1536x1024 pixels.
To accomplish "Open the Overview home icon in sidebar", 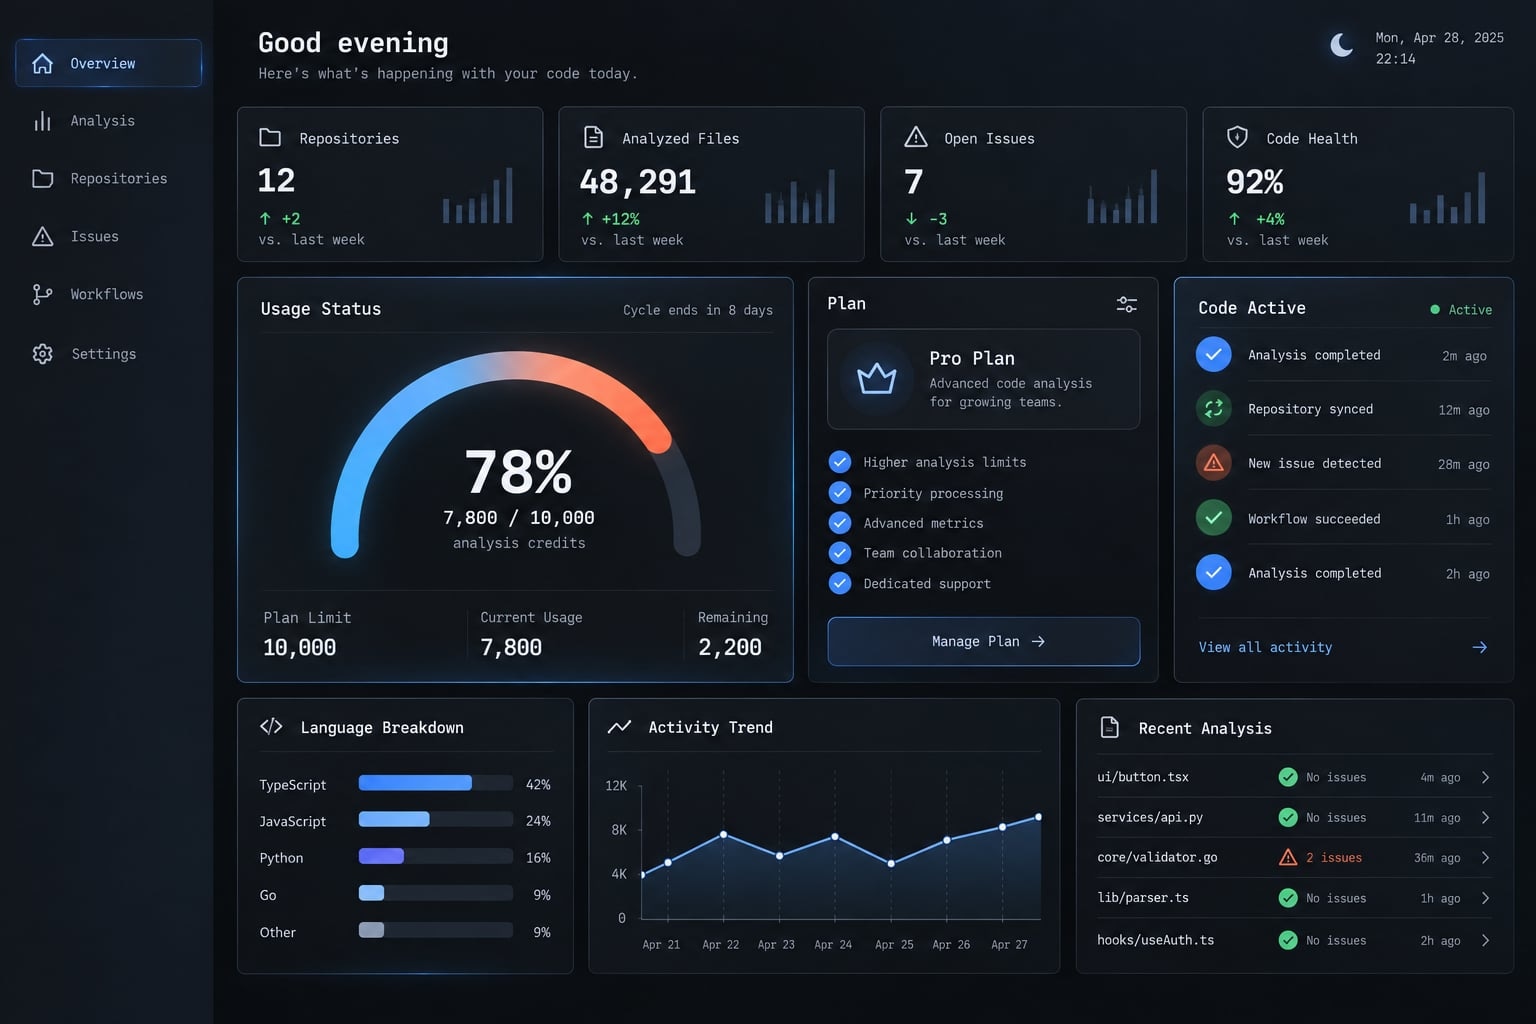I will click(x=42, y=63).
